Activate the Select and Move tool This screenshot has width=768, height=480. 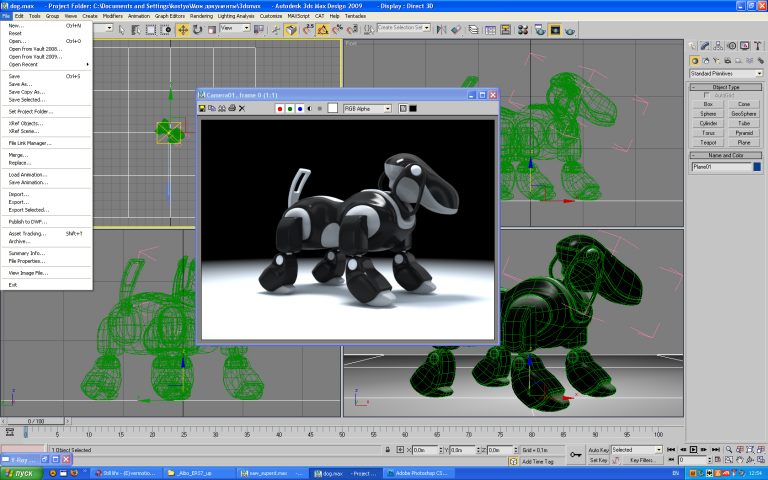click(x=183, y=30)
